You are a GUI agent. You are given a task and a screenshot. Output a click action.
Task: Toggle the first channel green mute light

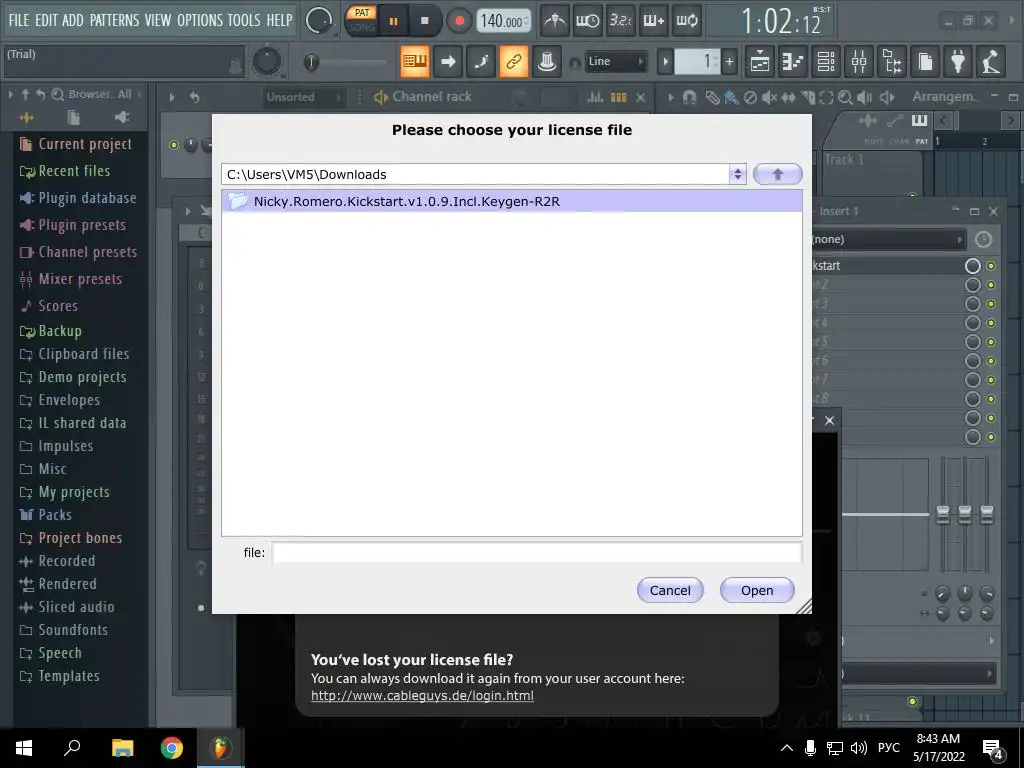(174, 145)
